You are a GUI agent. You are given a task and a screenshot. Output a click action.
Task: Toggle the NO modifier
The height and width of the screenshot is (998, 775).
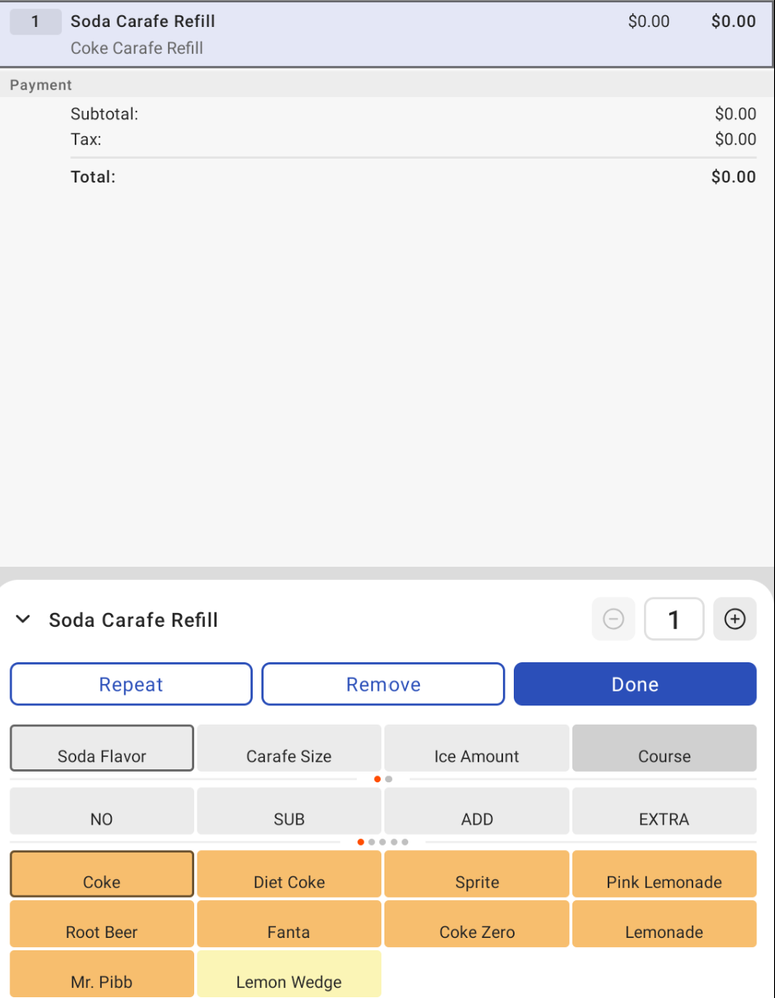point(102,811)
